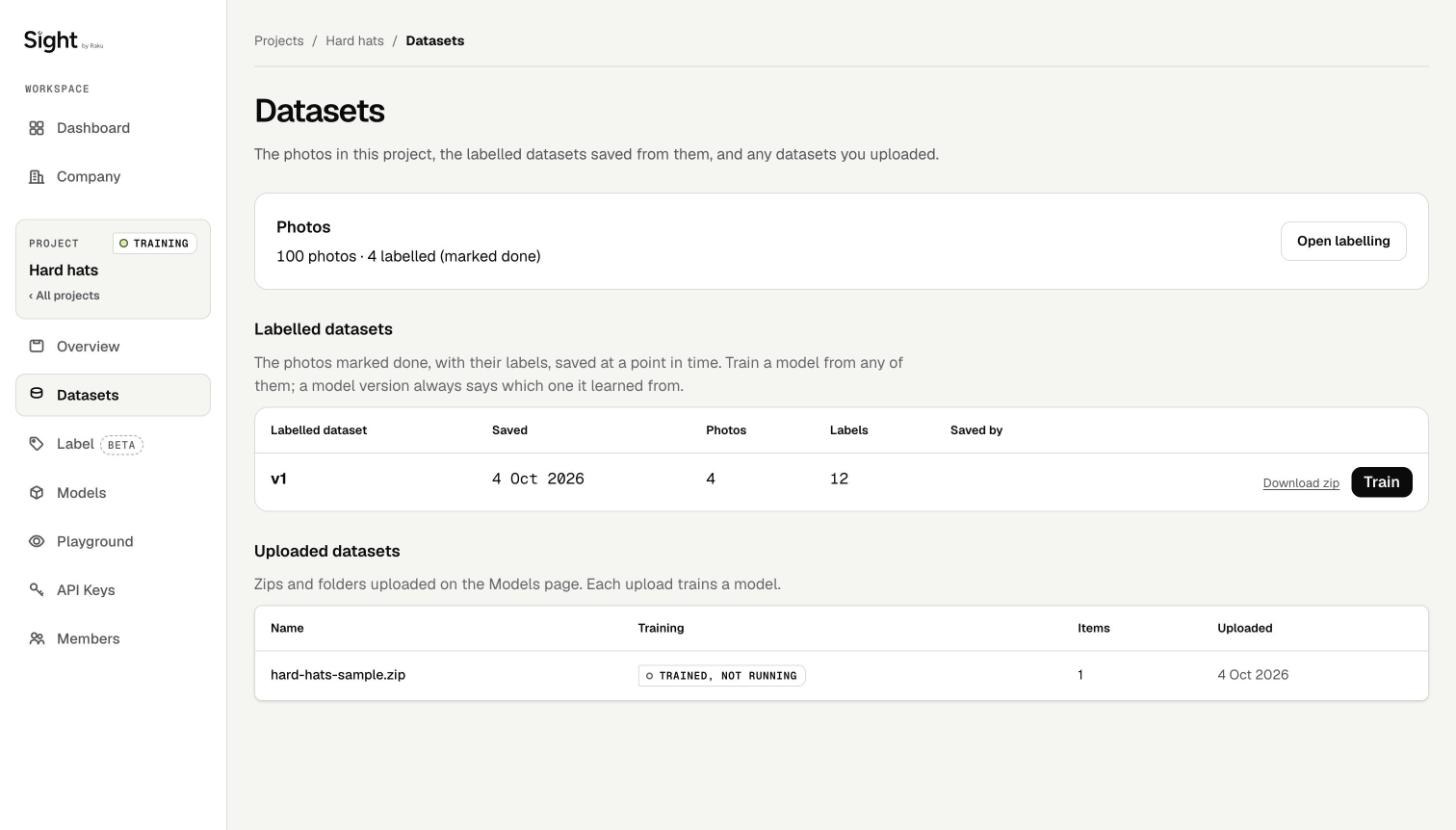
Task: Click Projects in the breadcrumb
Action: 279,41
